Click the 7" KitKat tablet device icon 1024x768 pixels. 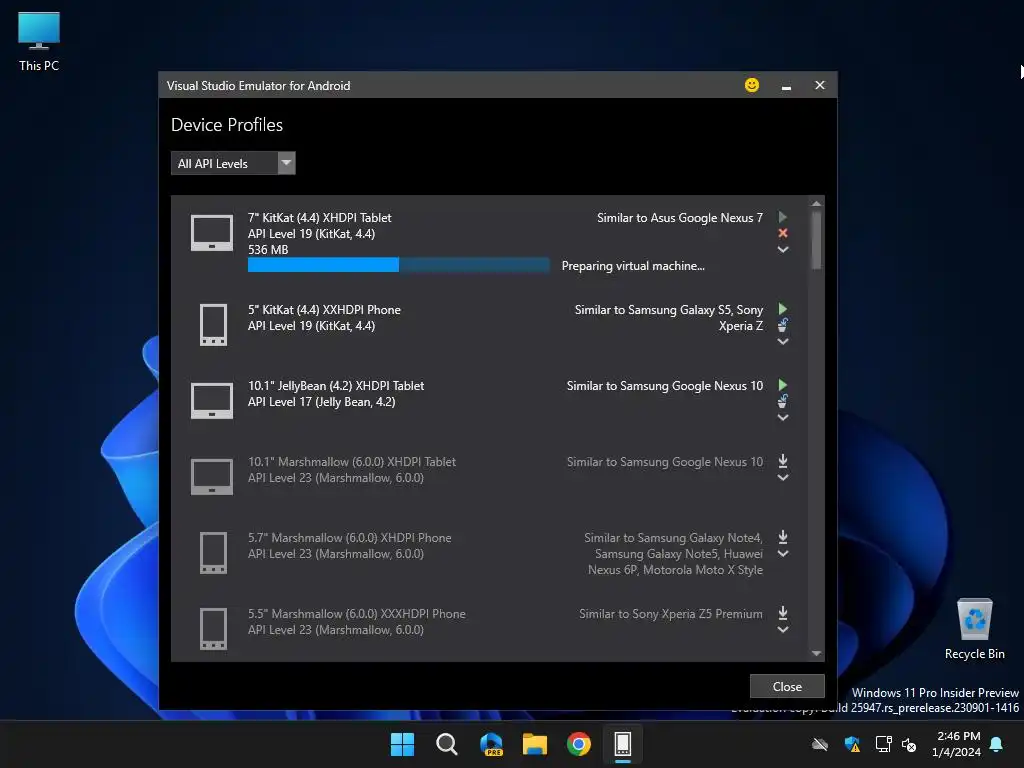tap(212, 233)
